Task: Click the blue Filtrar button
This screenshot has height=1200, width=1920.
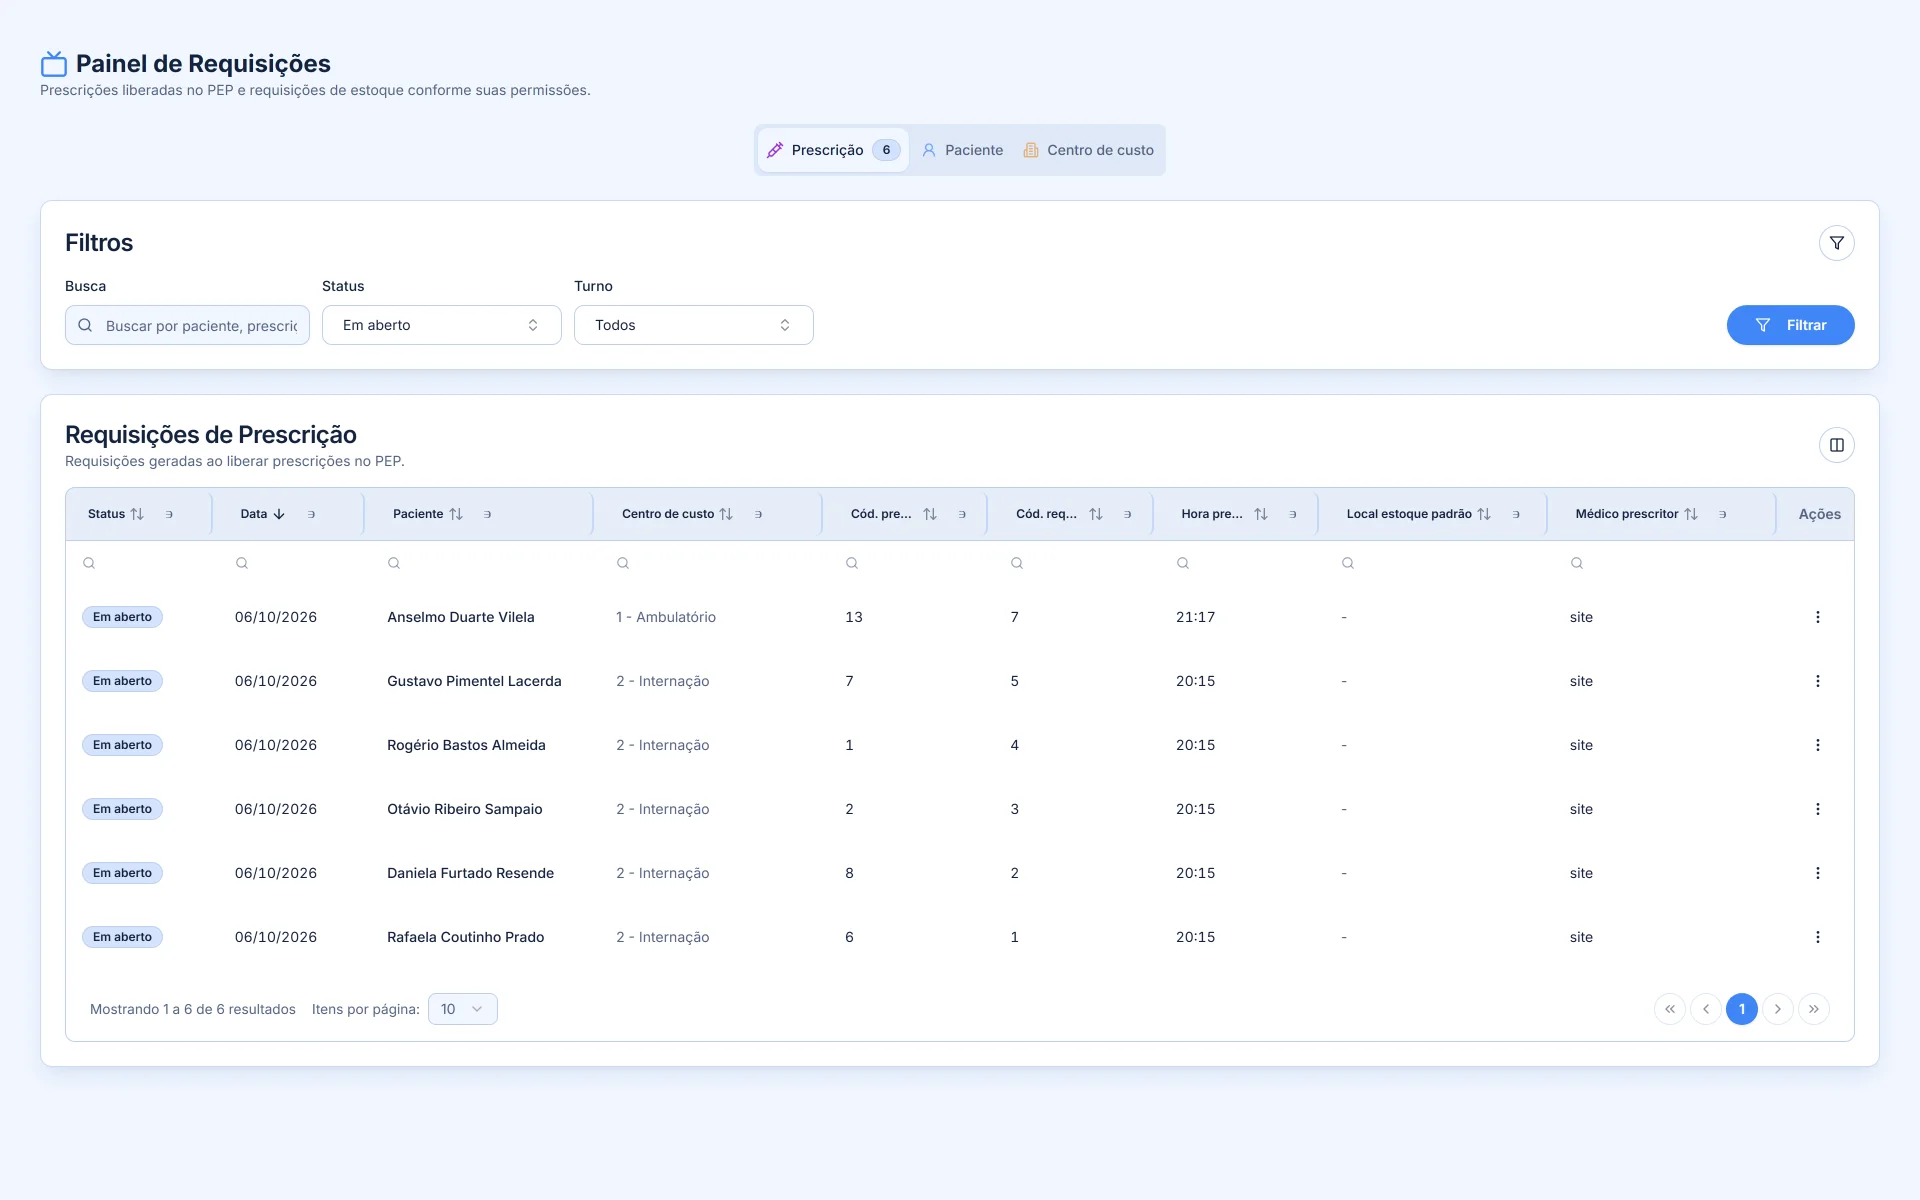Action: coord(1790,325)
